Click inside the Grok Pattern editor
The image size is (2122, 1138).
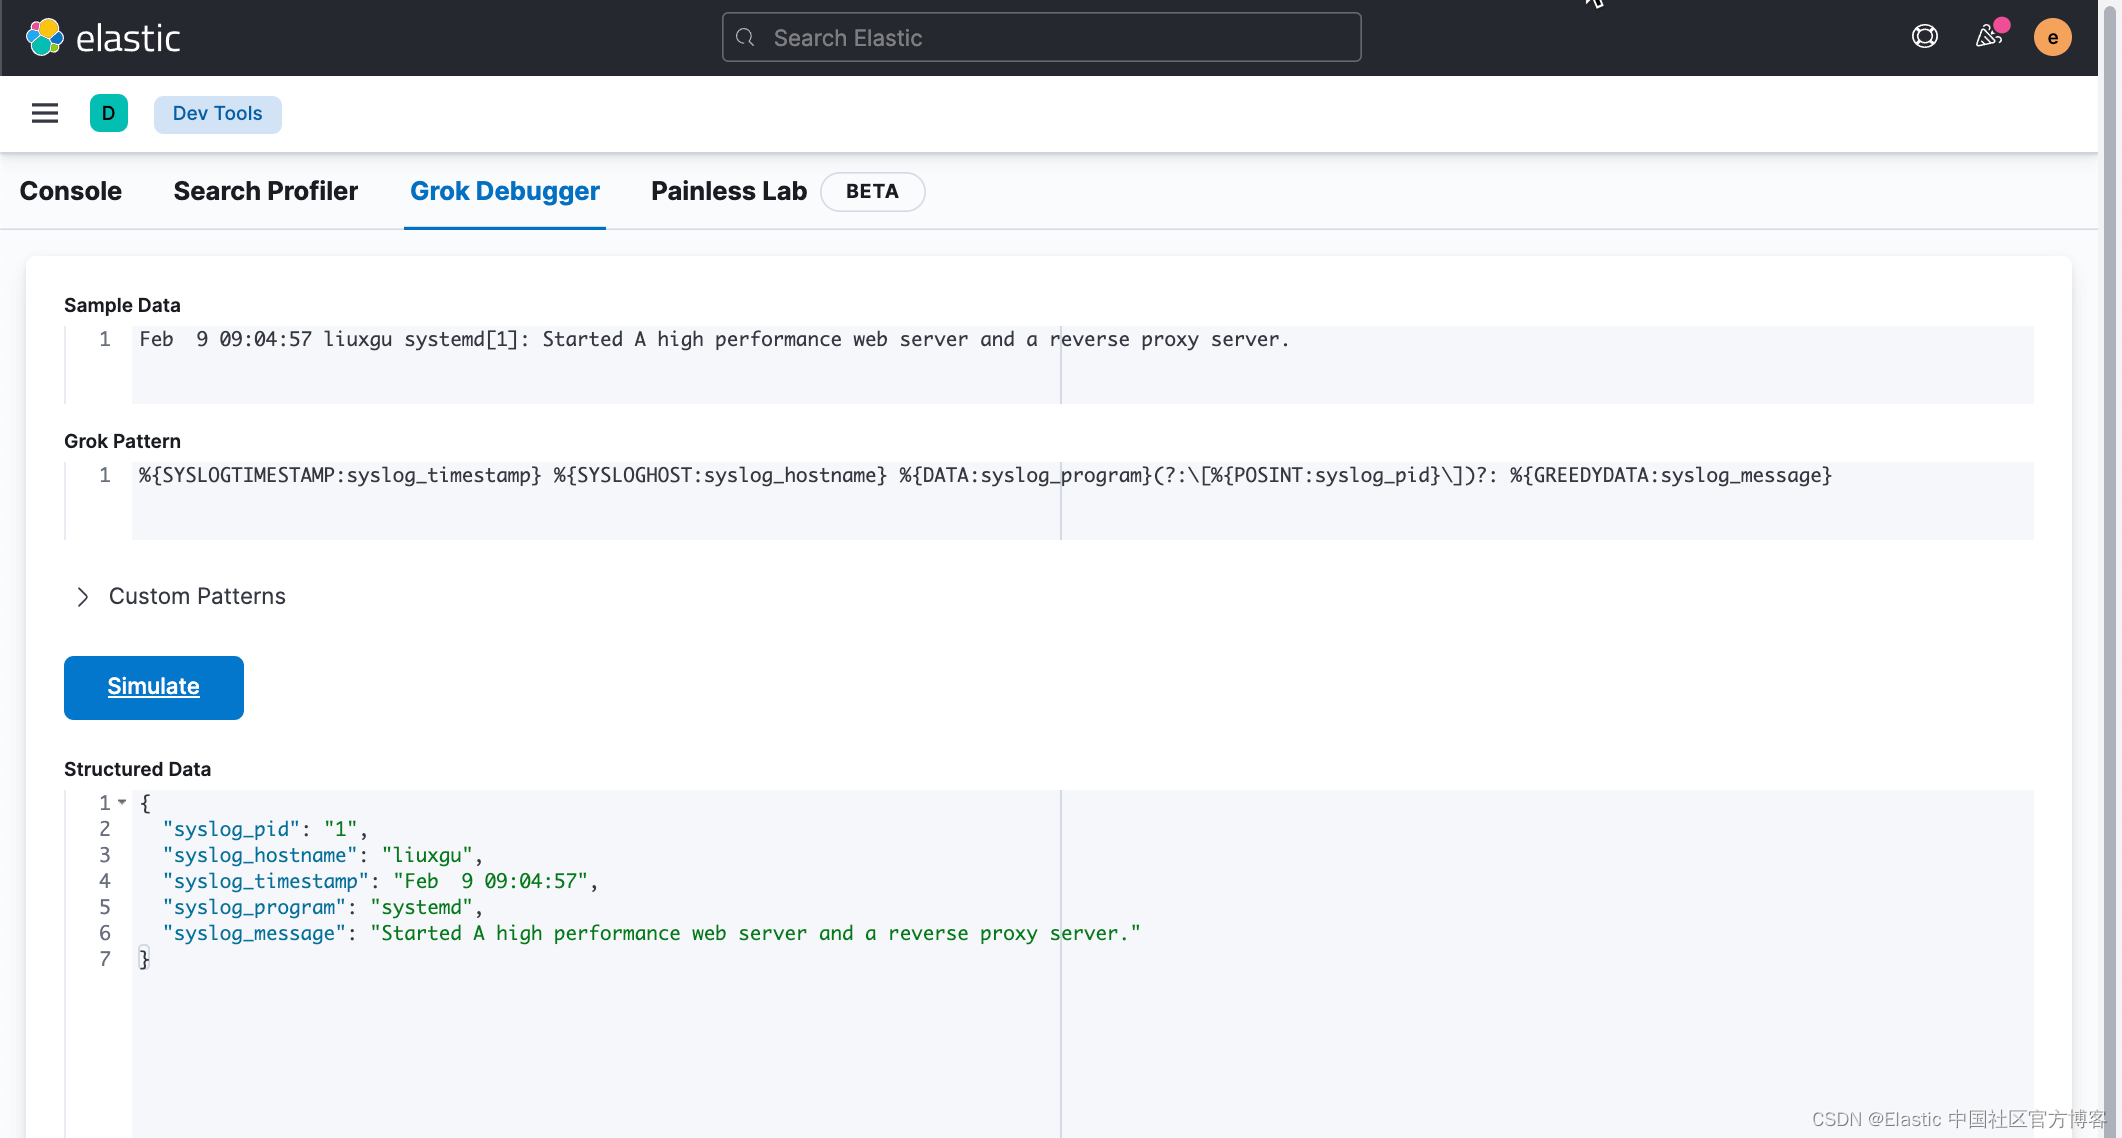pyautogui.click(x=1080, y=500)
